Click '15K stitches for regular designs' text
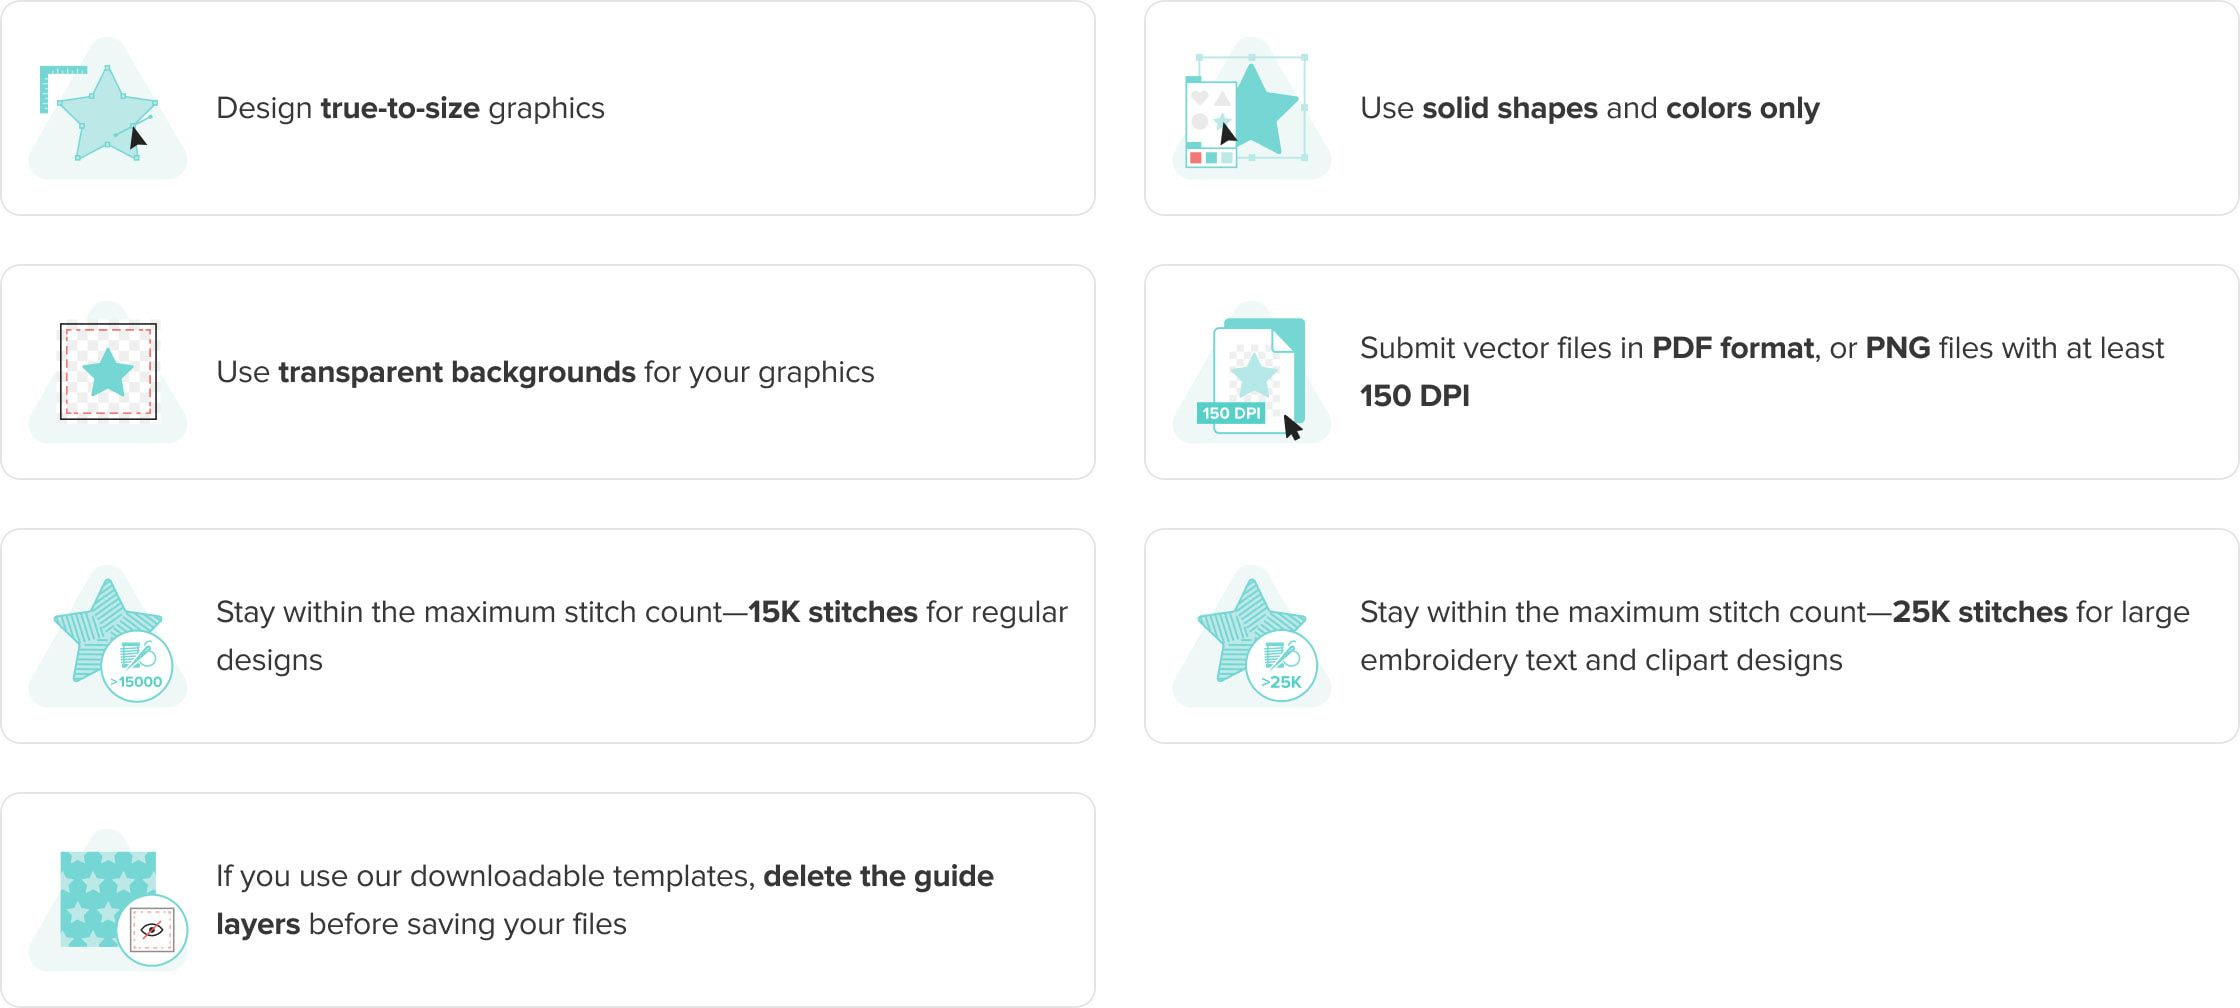This screenshot has width=2240, height=1008. (642, 636)
